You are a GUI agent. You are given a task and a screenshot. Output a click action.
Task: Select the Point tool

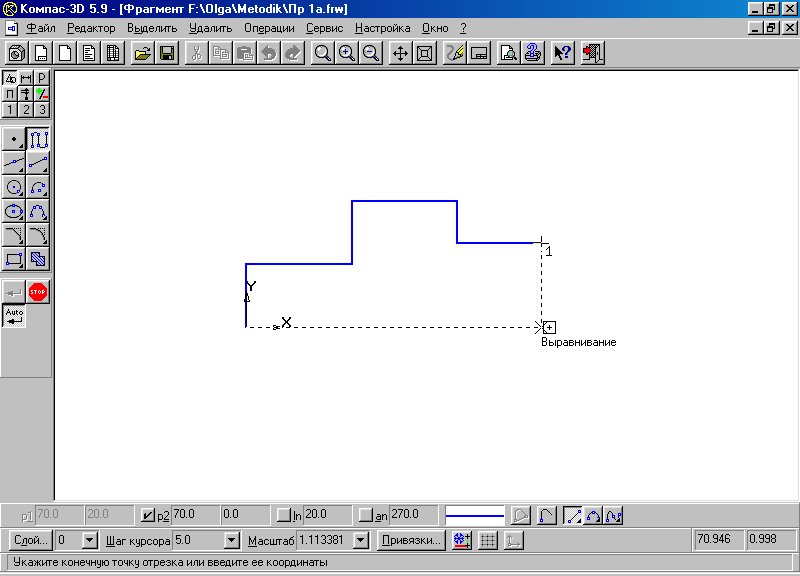14,139
